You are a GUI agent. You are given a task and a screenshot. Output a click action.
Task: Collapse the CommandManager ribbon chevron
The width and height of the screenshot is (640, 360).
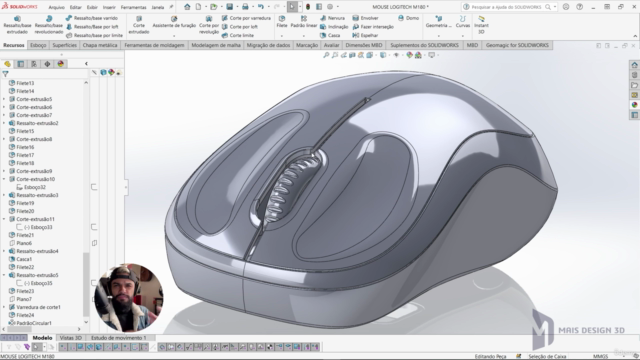[635, 36]
